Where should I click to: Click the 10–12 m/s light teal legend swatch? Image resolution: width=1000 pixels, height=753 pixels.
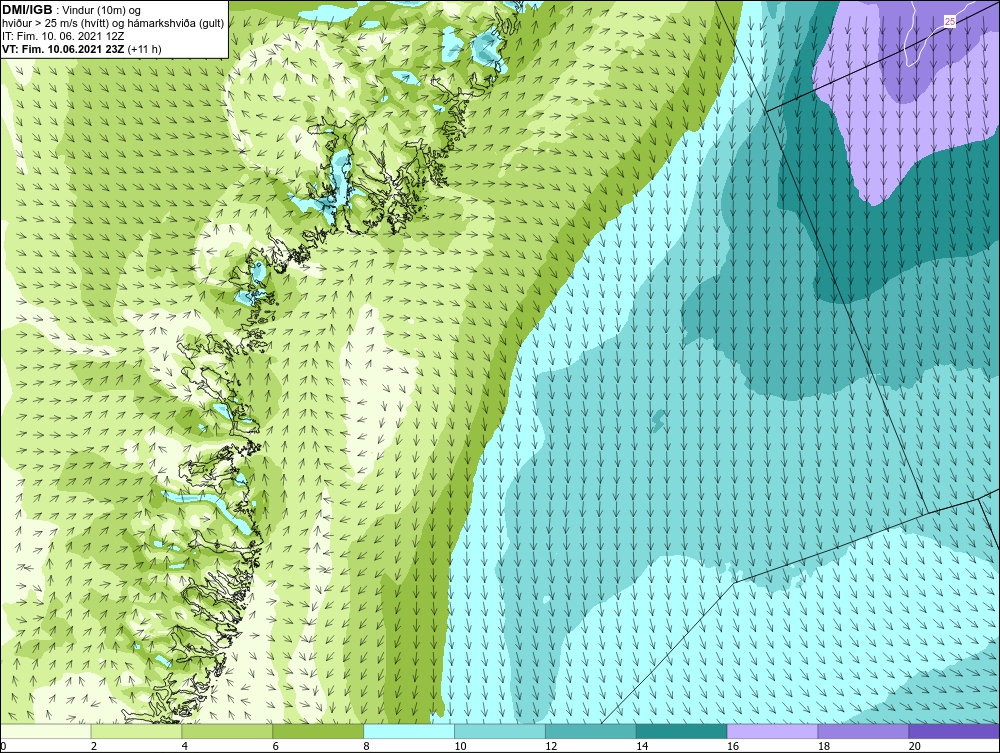(x=499, y=731)
